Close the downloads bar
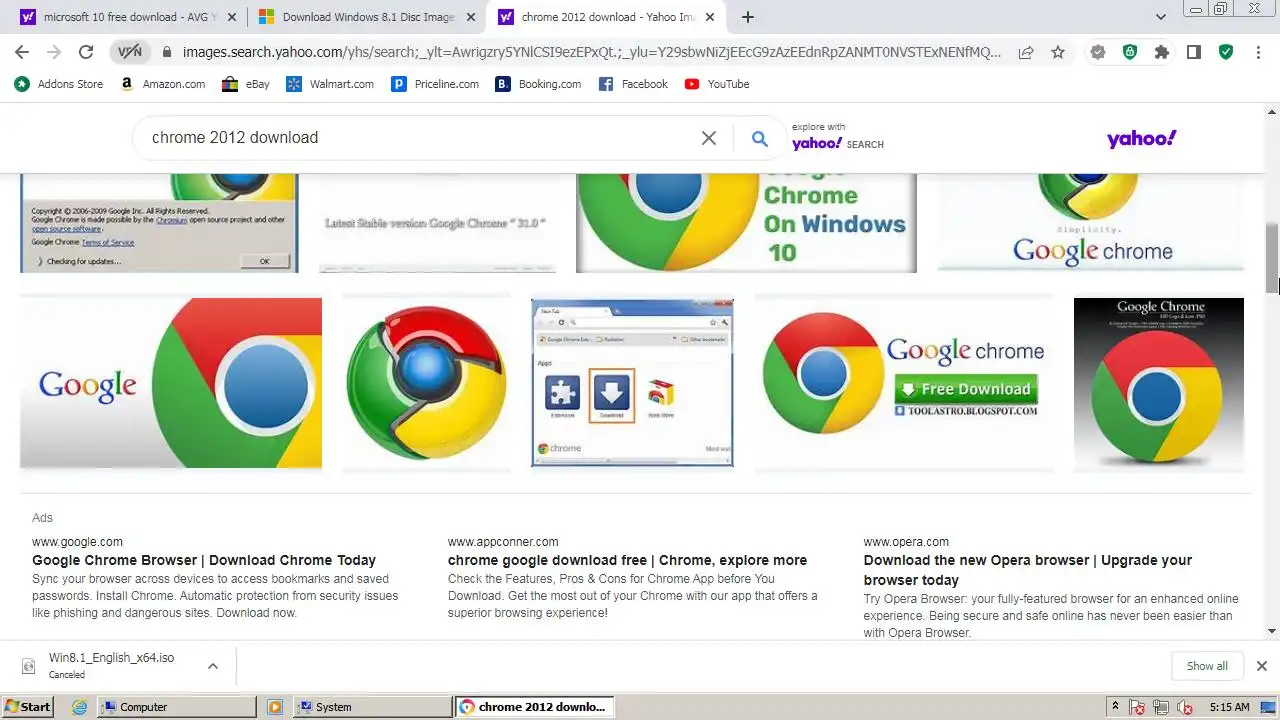 tap(1262, 666)
